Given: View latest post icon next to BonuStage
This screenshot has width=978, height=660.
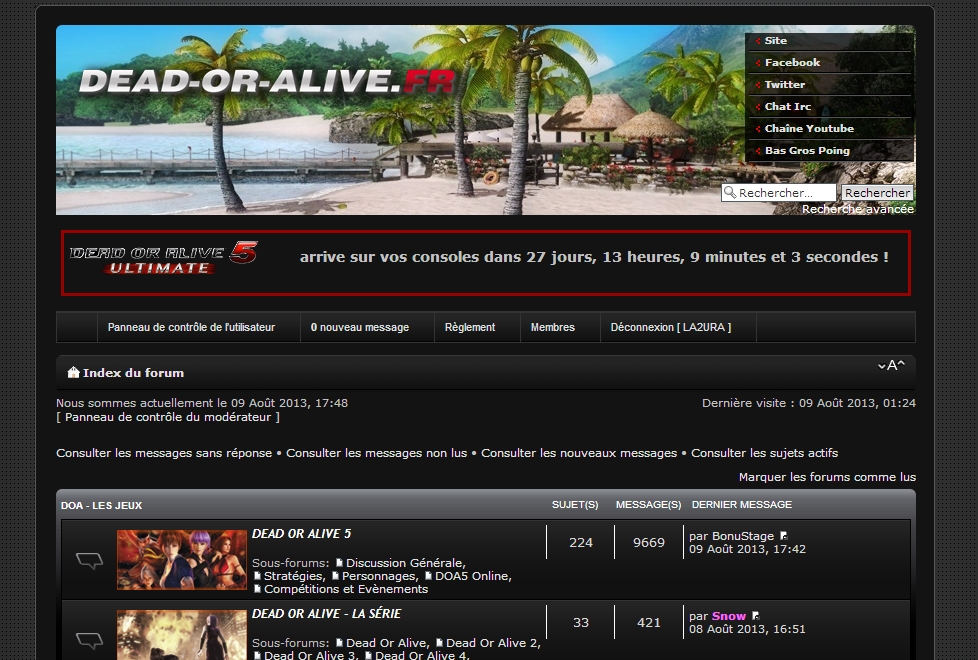Looking at the screenshot, I should click(784, 536).
